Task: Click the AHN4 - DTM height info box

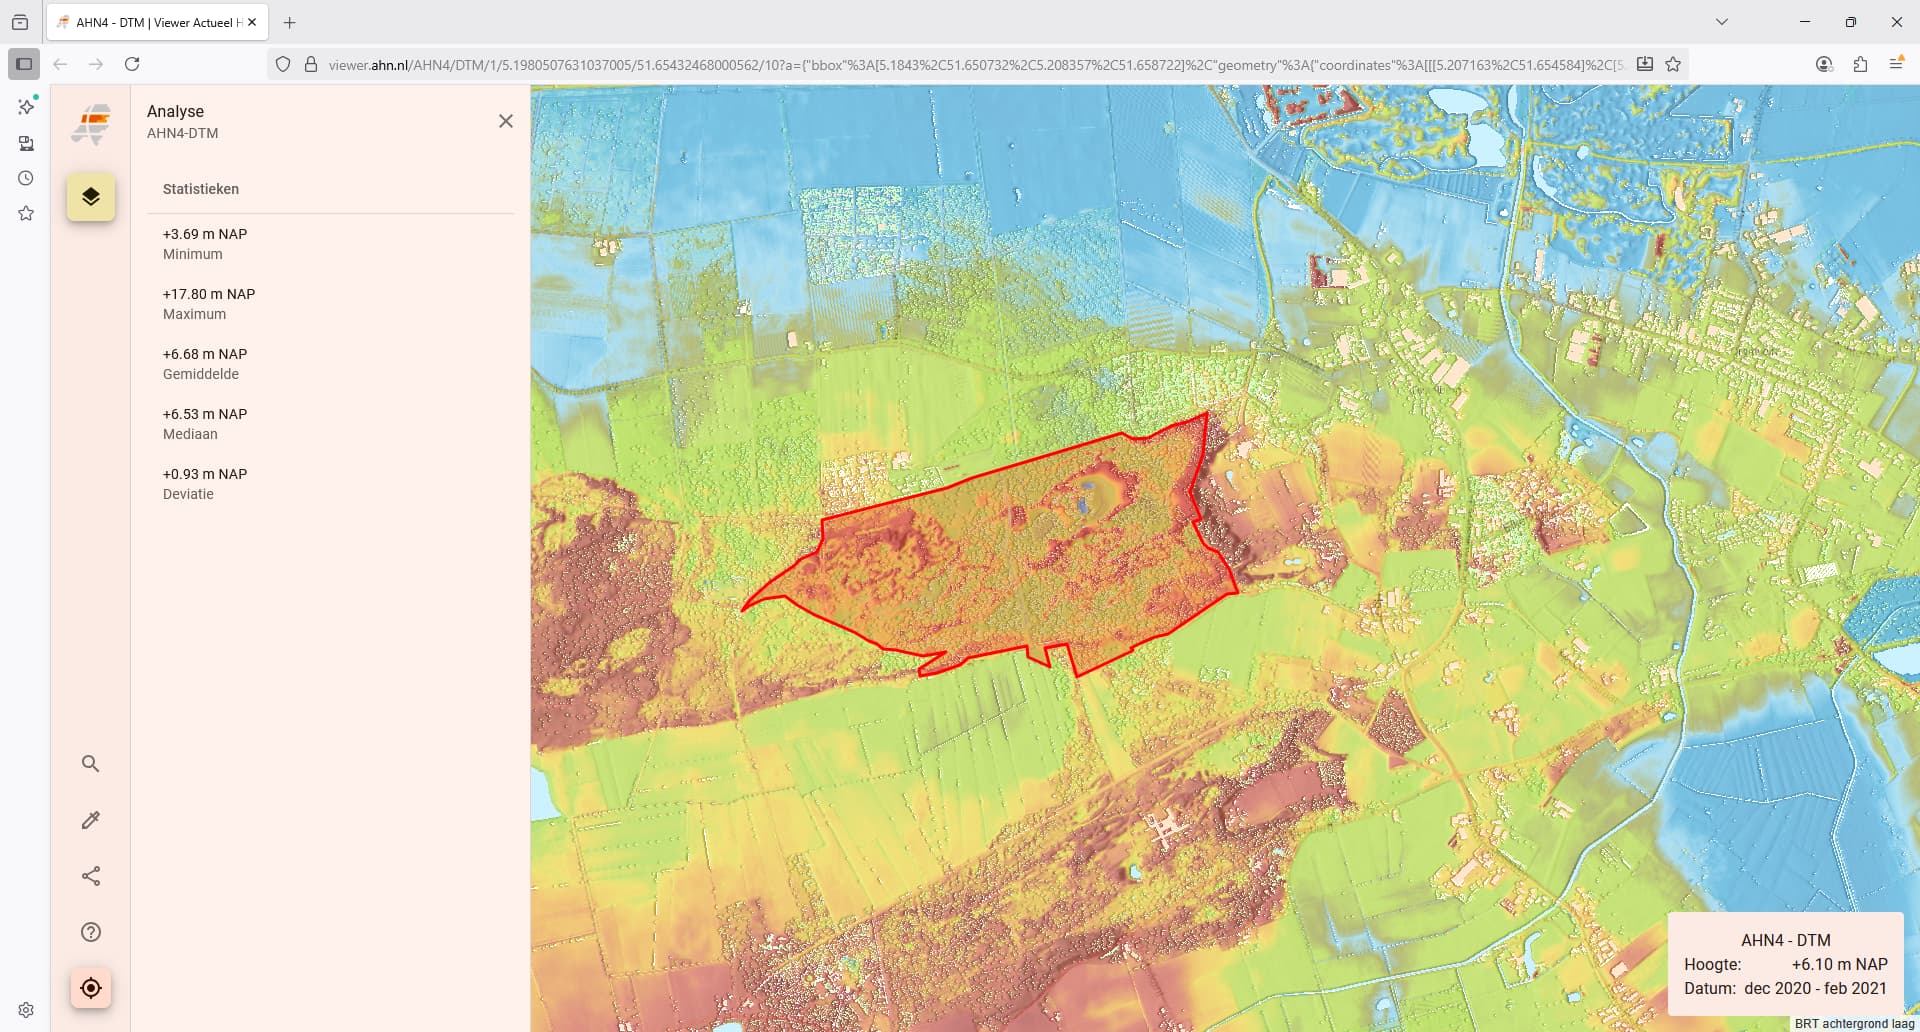Action: (x=1785, y=964)
